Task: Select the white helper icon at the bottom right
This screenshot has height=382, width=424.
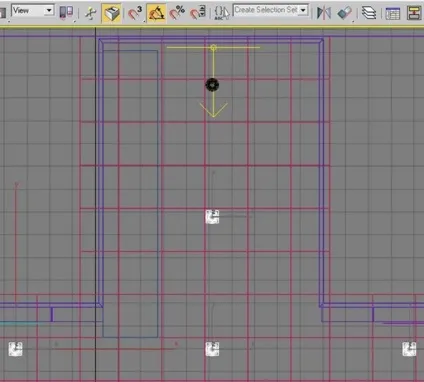Action: (x=409, y=349)
